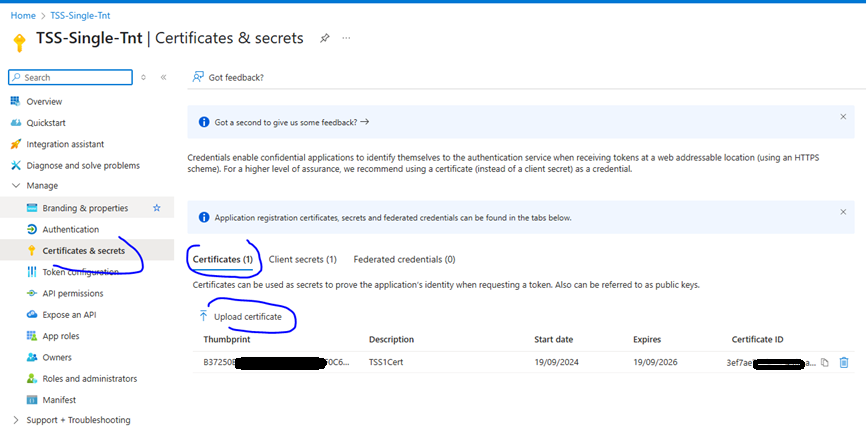Click the Got feedback? button
This screenshot has width=867, height=438.
click(228, 77)
